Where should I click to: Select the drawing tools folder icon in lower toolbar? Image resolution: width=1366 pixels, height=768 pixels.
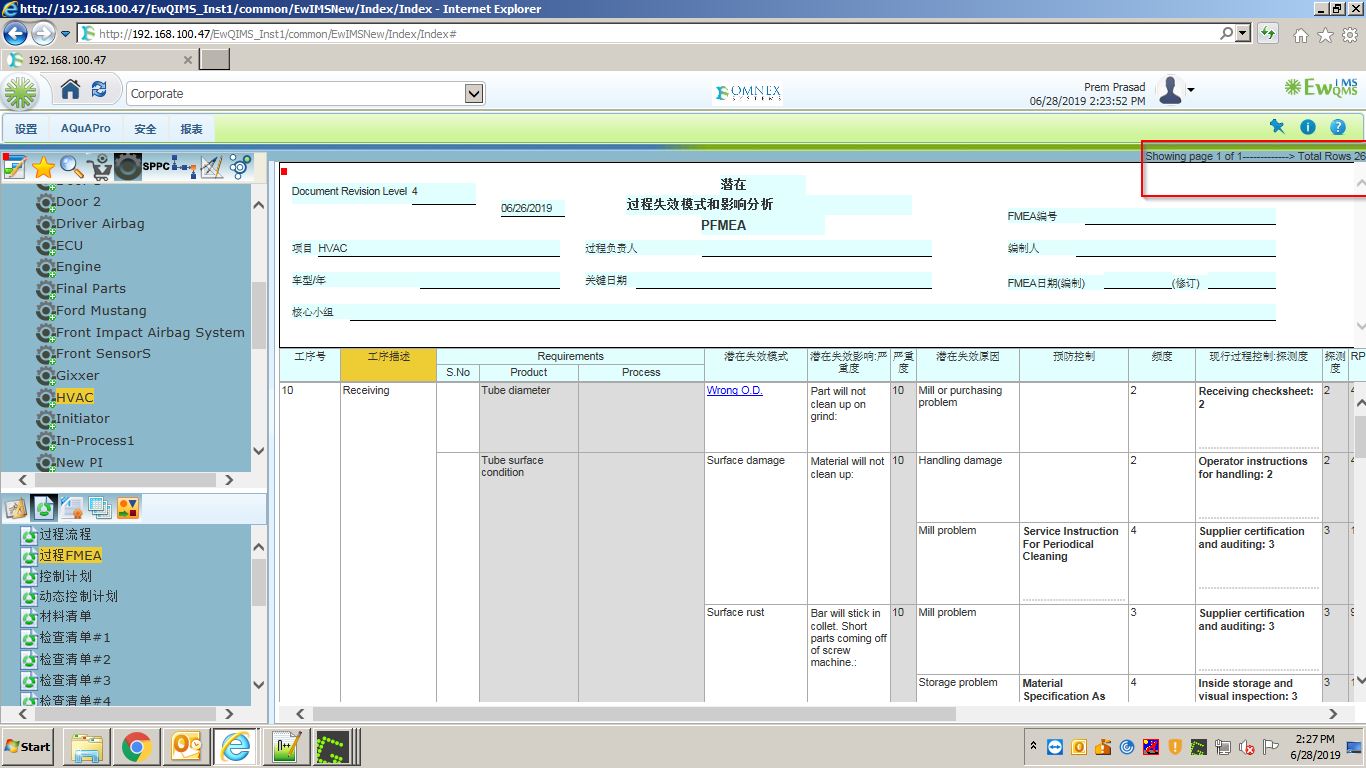pyautogui.click(x=15, y=508)
